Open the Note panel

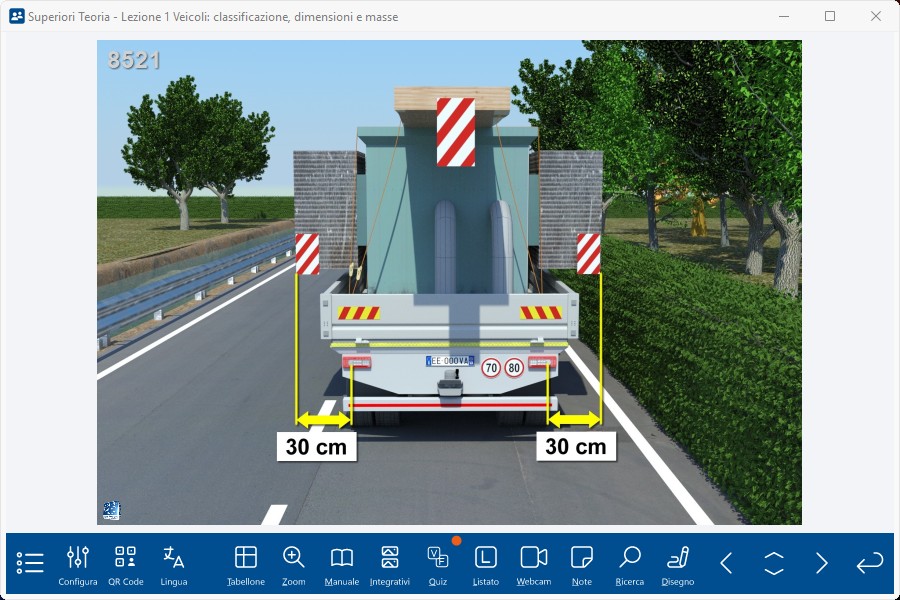[x=582, y=565]
